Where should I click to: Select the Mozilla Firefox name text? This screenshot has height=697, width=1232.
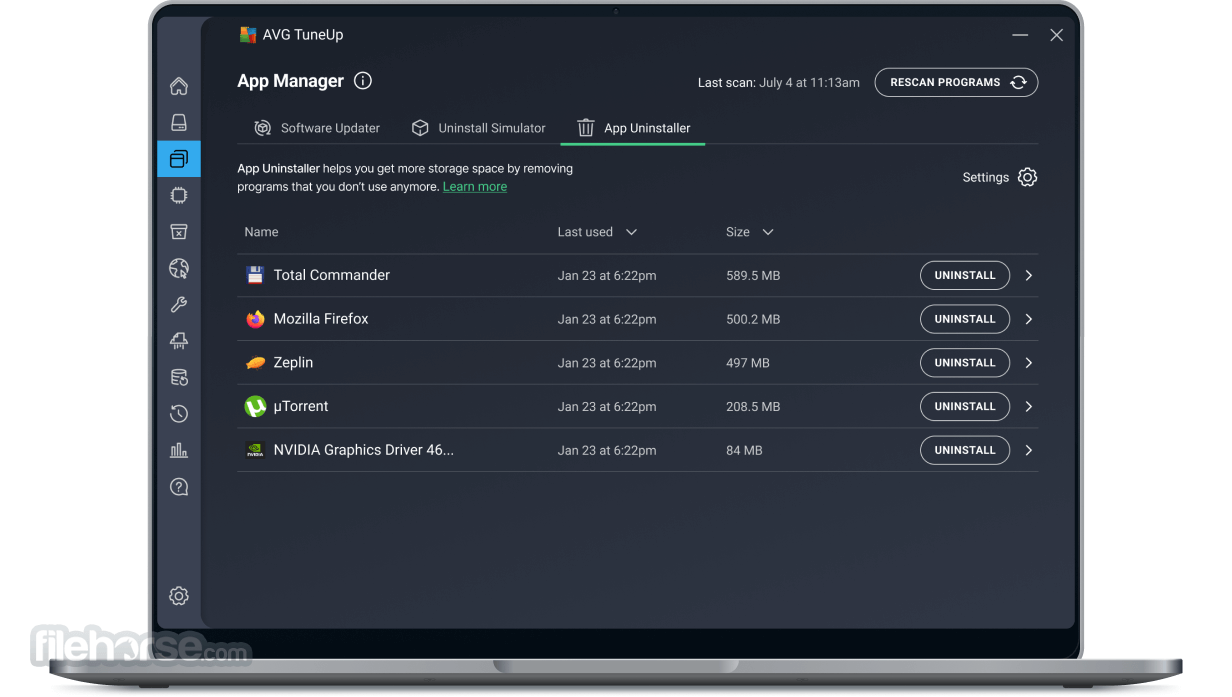pyautogui.click(x=321, y=319)
